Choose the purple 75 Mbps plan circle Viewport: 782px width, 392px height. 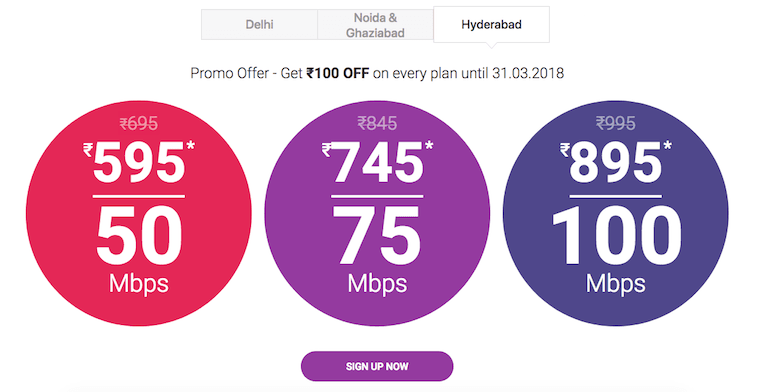(x=377, y=213)
